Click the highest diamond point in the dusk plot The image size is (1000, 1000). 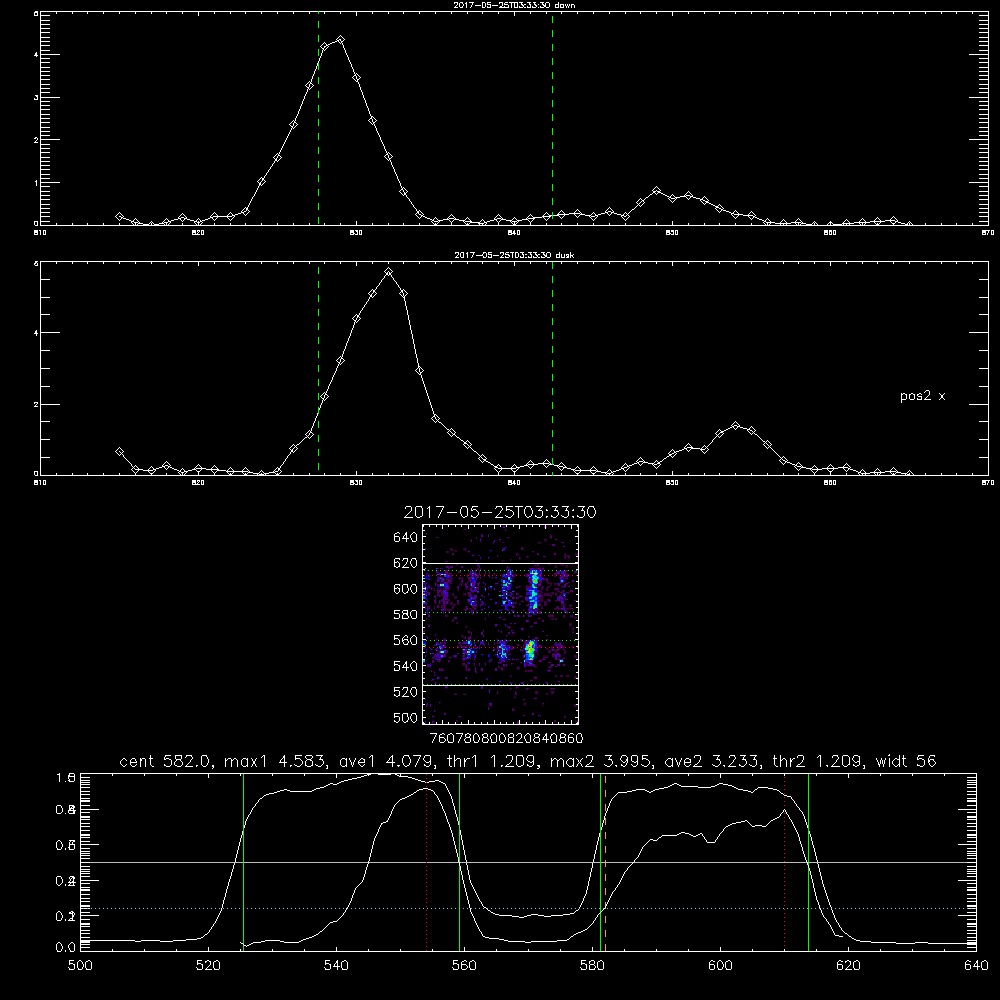click(x=388, y=272)
